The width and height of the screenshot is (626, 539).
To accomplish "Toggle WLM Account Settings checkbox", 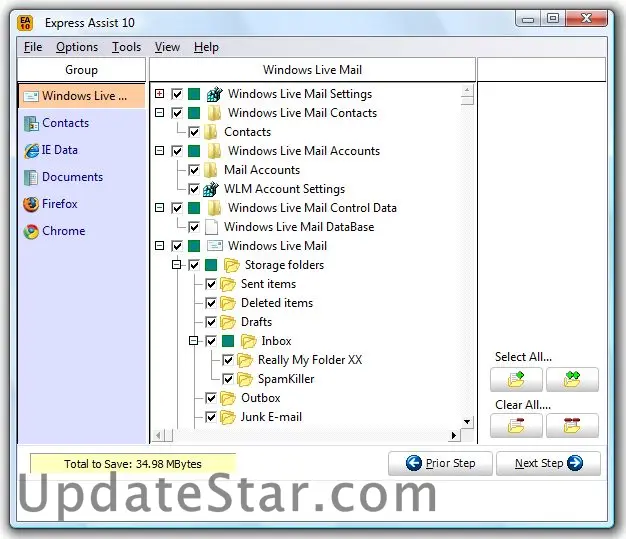I will (x=194, y=189).
